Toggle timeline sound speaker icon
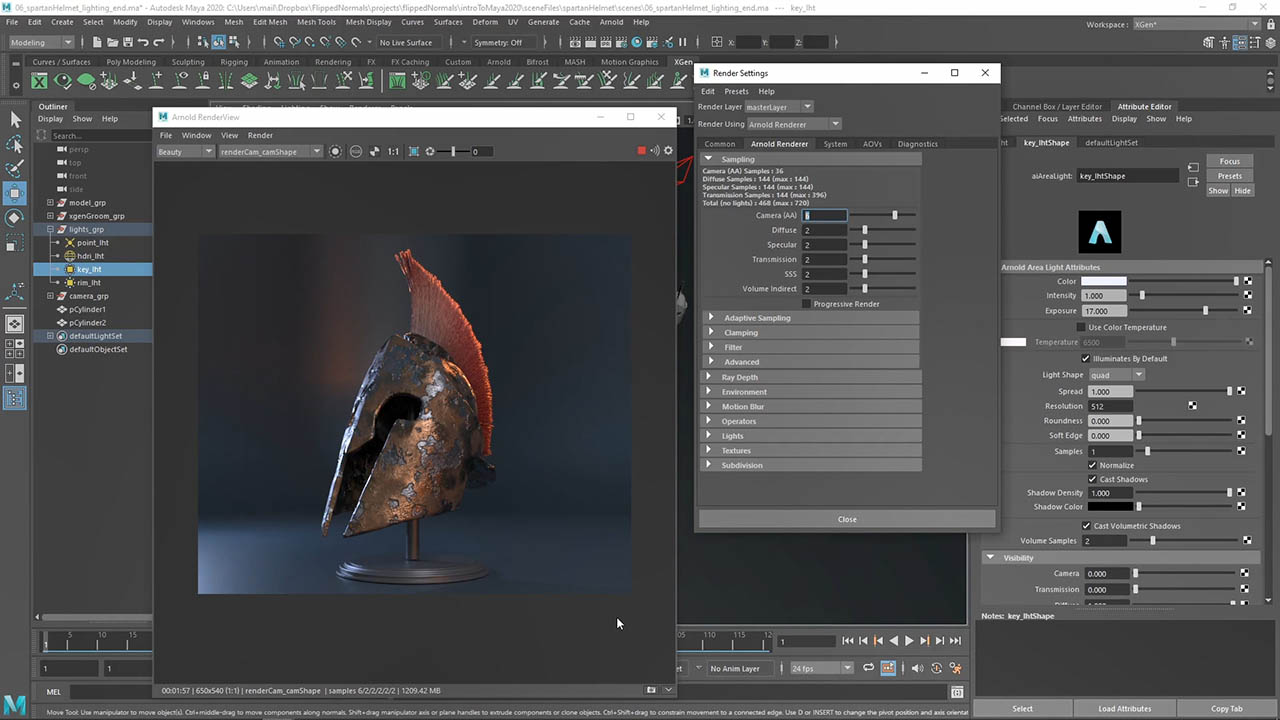 919,668
